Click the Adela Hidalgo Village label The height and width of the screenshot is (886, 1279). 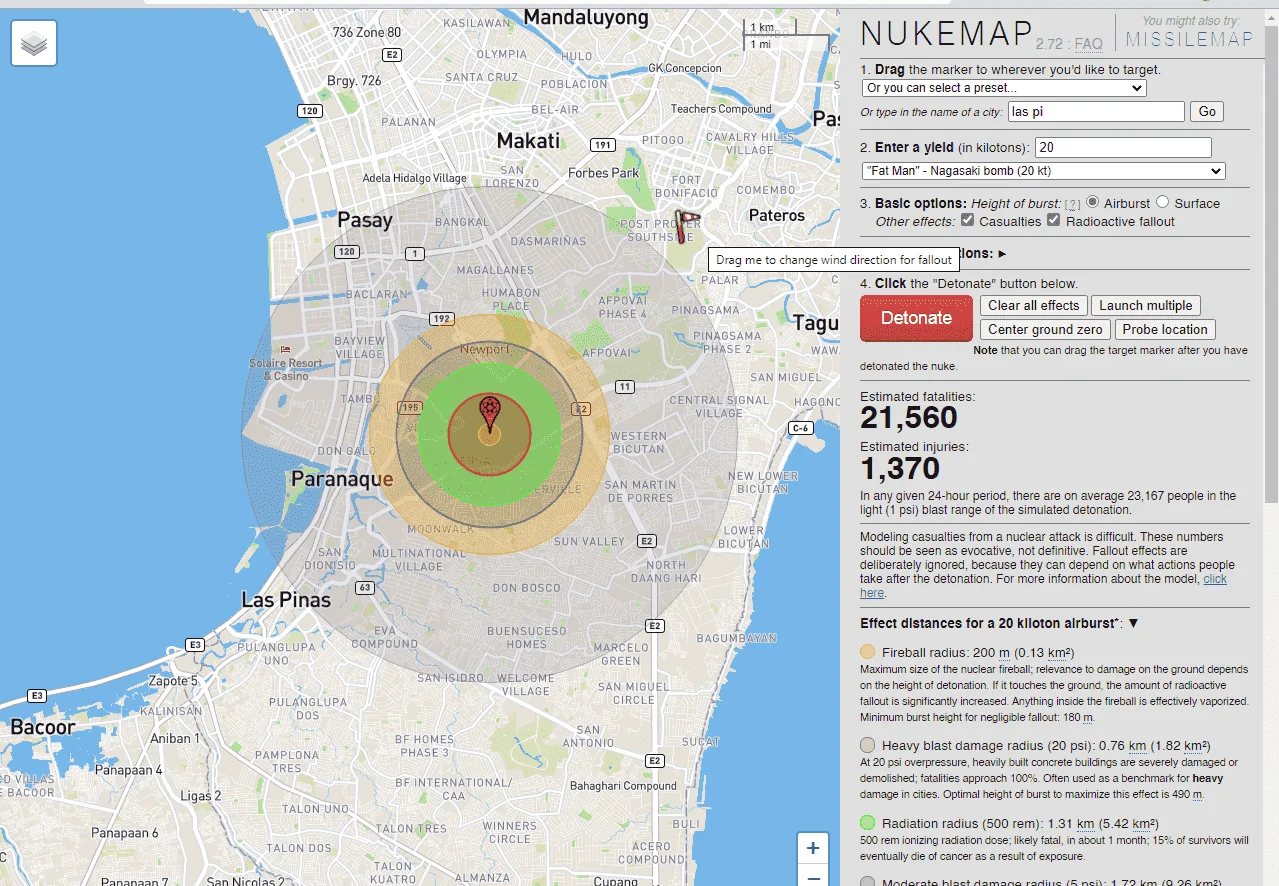click(x=415, y=178)
